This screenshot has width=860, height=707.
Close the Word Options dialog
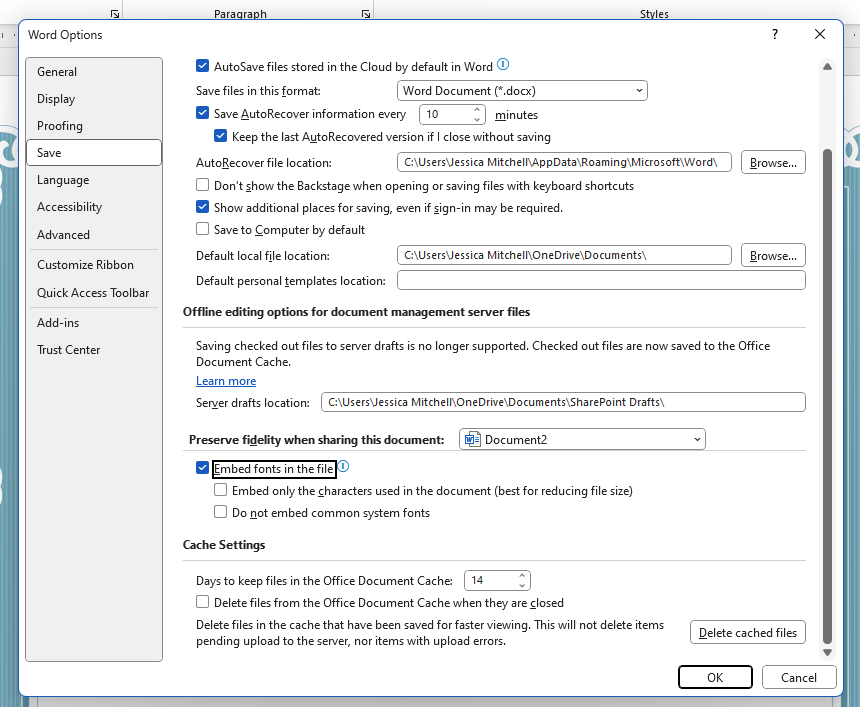tap(820, 35)
